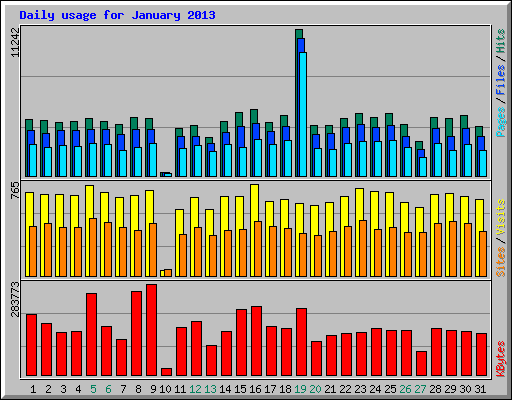Click the tall cyan pages bar for day 19

pyautogui.click(x=303, y=114)
